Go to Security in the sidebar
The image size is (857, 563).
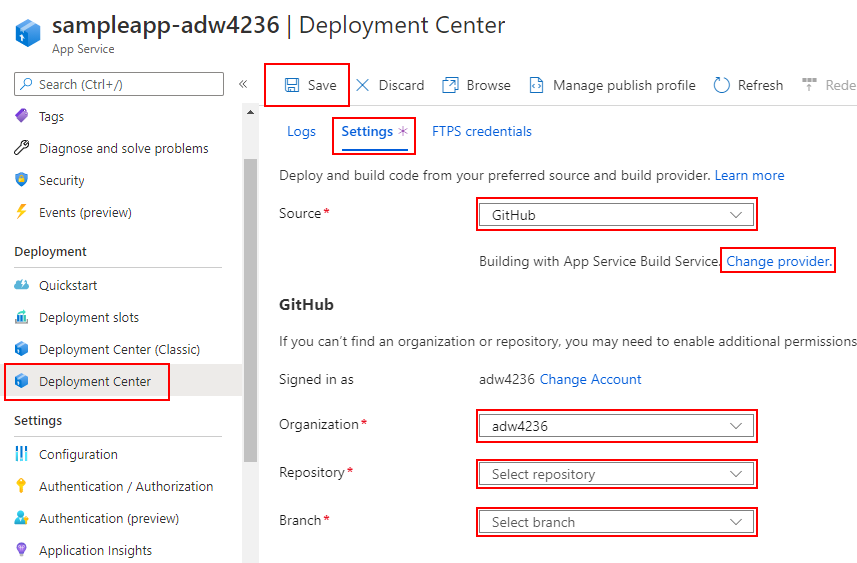click(x=62, y=180)
